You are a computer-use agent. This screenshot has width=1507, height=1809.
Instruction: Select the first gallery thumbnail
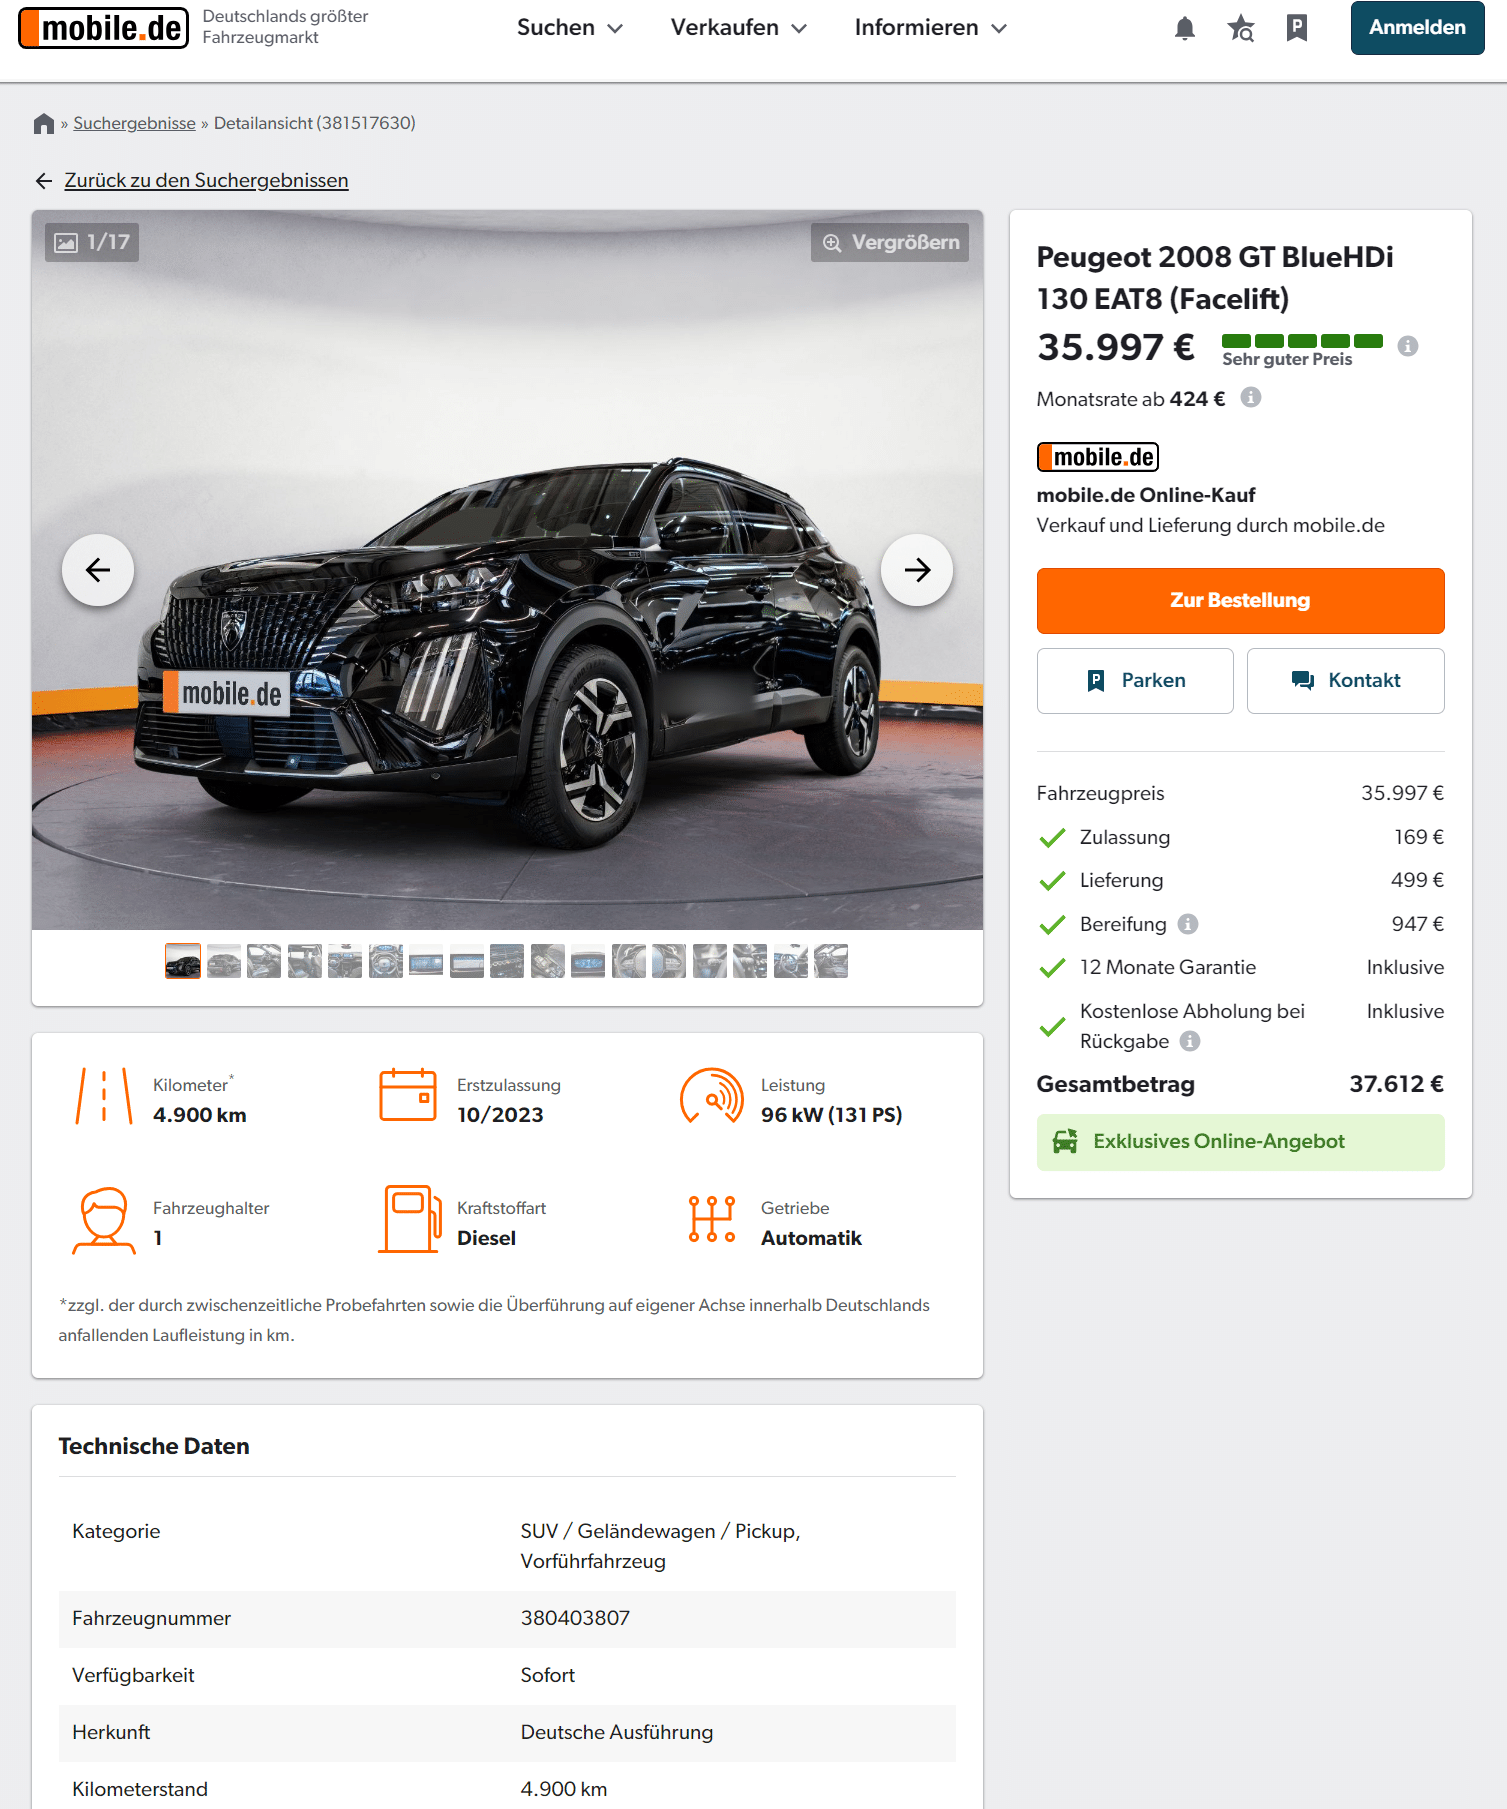(x=183, y=962)
